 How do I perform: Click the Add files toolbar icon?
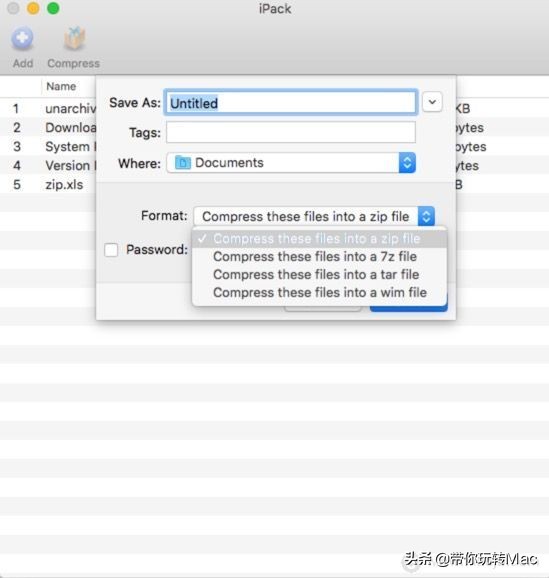pyautogui.click(x=22, y=38)
